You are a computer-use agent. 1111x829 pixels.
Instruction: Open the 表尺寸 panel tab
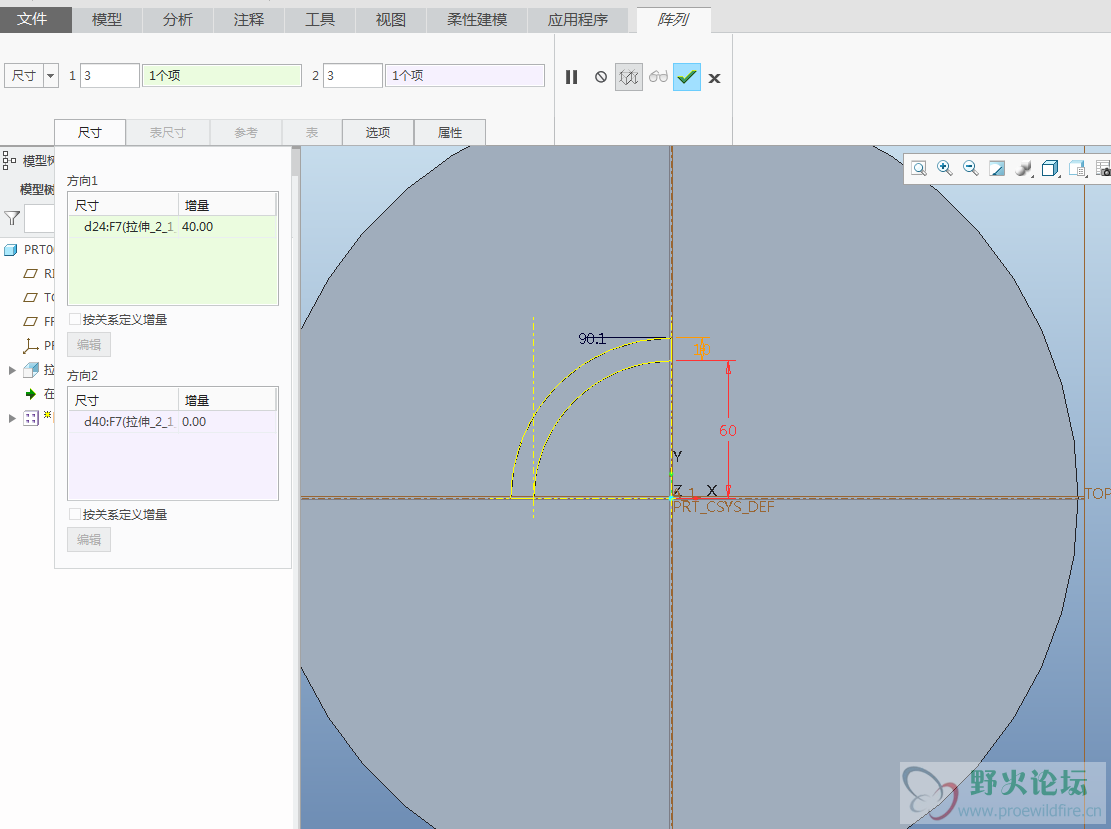pyautogui.click(x=167, y=132)
